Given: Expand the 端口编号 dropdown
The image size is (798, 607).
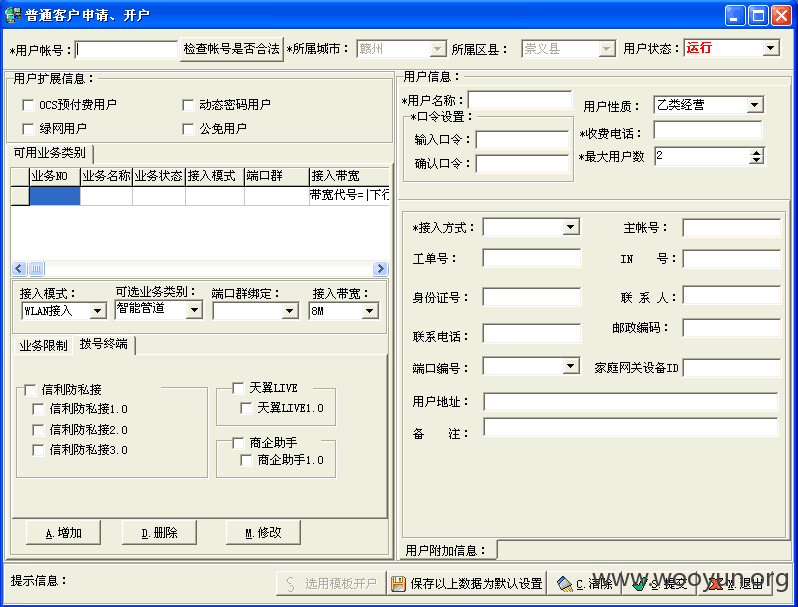Looking at the screenshot, I should pyautogui.click(x=571, y=366).
